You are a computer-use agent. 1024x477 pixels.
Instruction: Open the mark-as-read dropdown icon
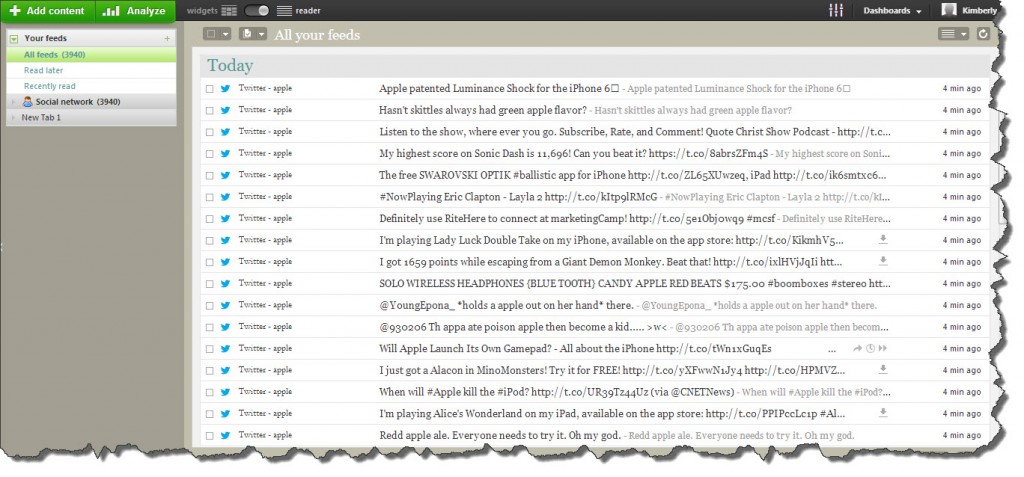(x=253, y=34)
